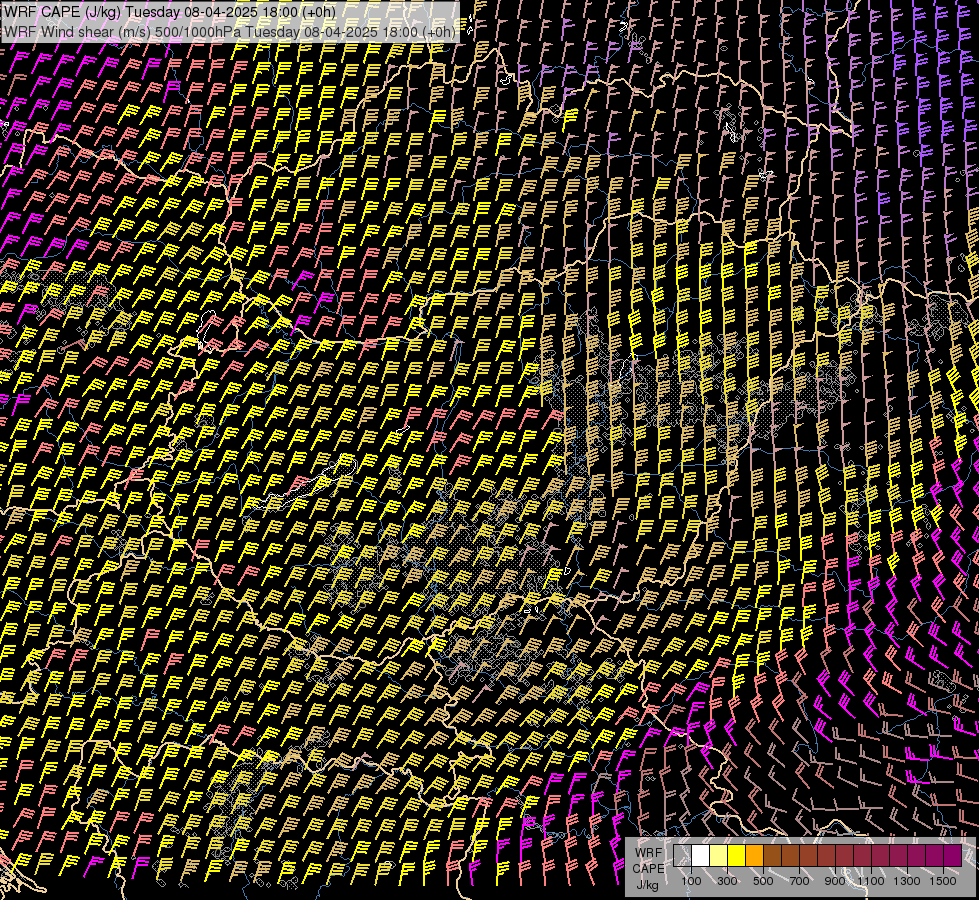
Task: Select the pale yellow CAPE legend swatch
Action: 719,855
